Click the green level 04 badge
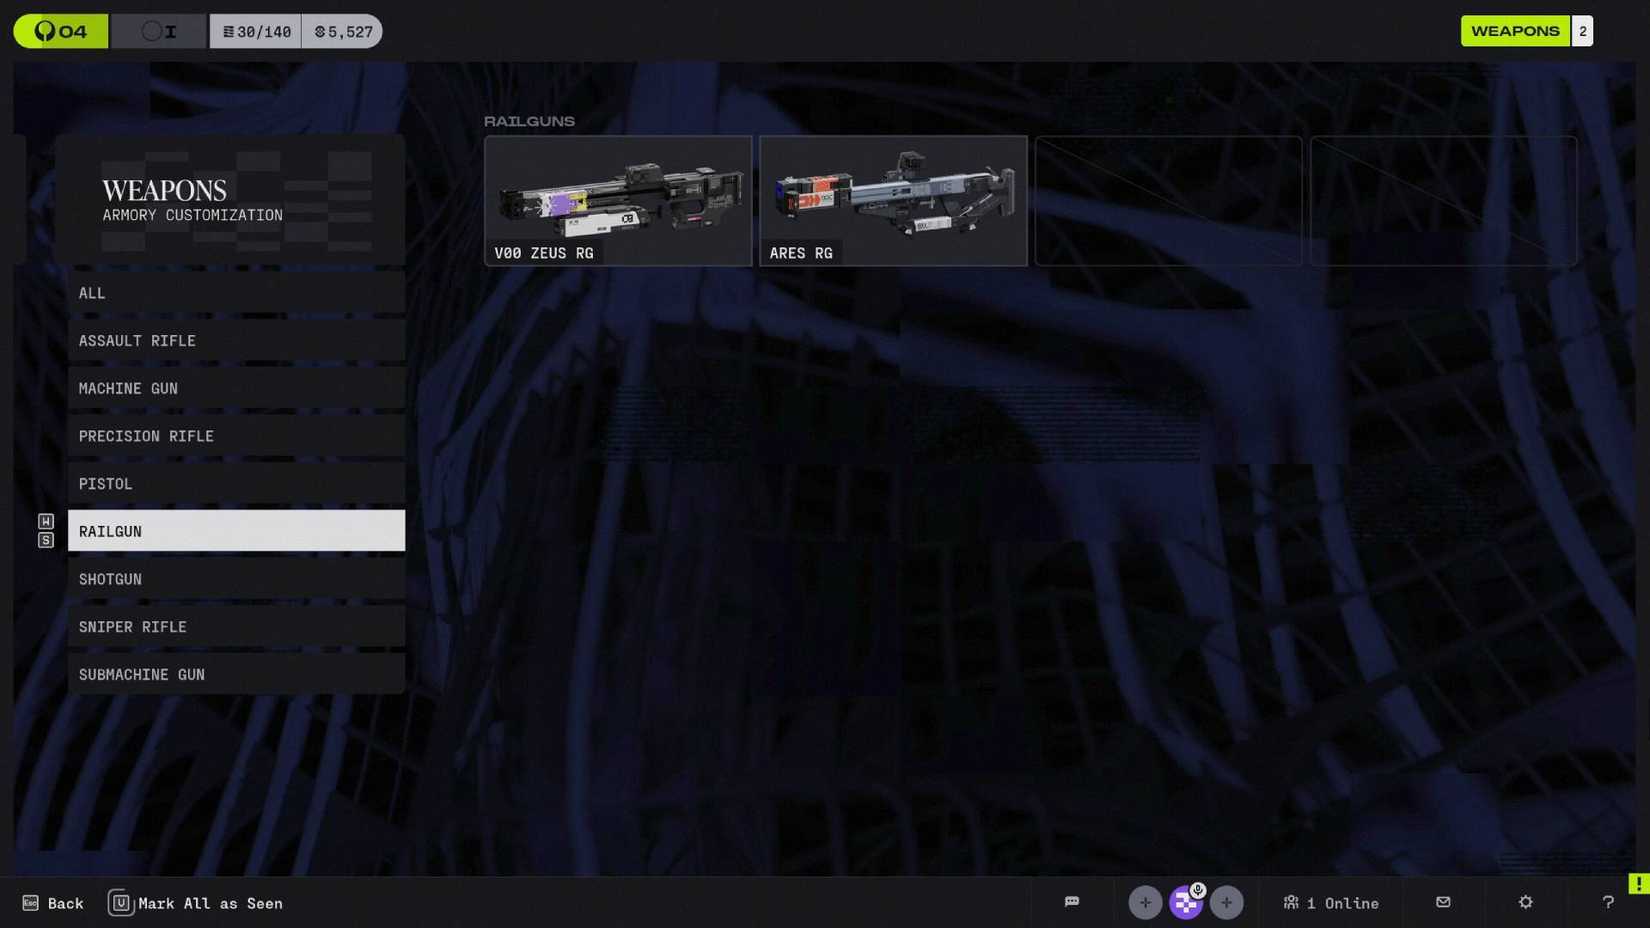 click(x=61, y=32)
